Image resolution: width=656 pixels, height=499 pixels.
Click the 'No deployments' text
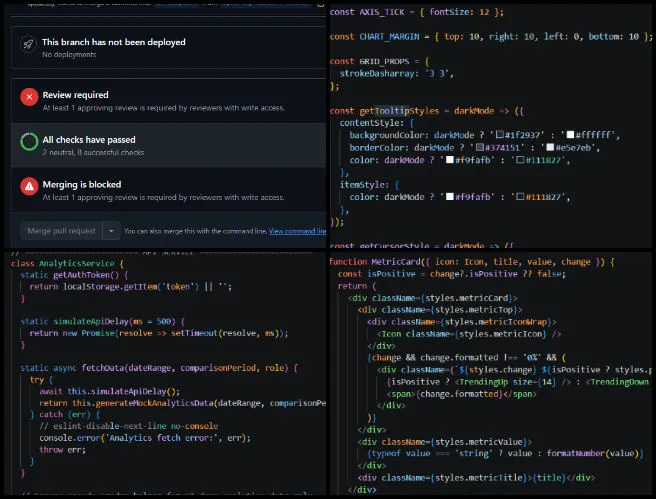click(x=69, y=54)
